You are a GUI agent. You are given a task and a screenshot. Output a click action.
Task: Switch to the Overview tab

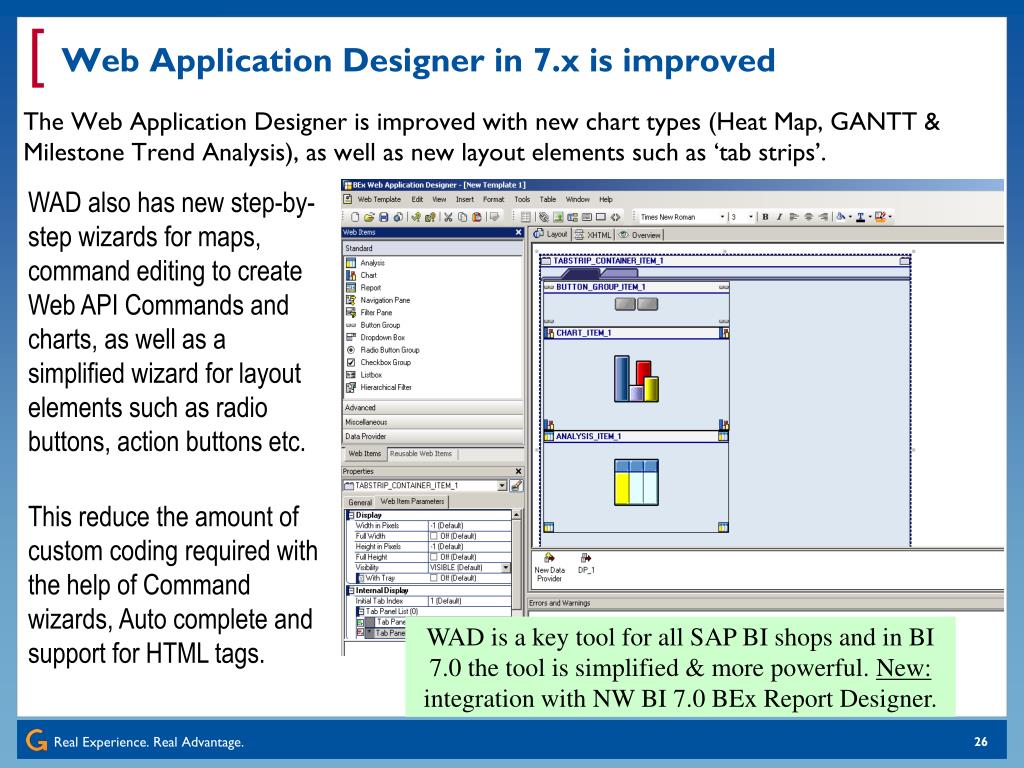tap(639, 235)
